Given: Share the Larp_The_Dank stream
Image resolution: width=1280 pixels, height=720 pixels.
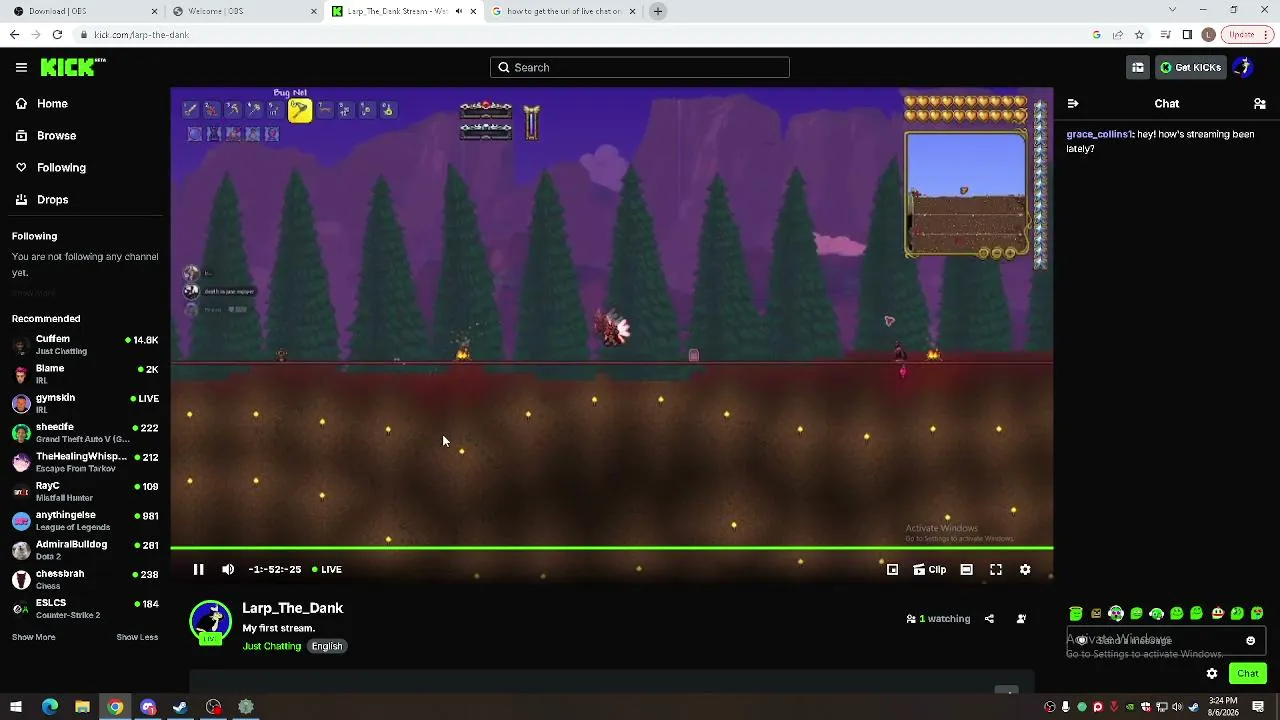Looking at the screenshot, I should click(989, 619).
